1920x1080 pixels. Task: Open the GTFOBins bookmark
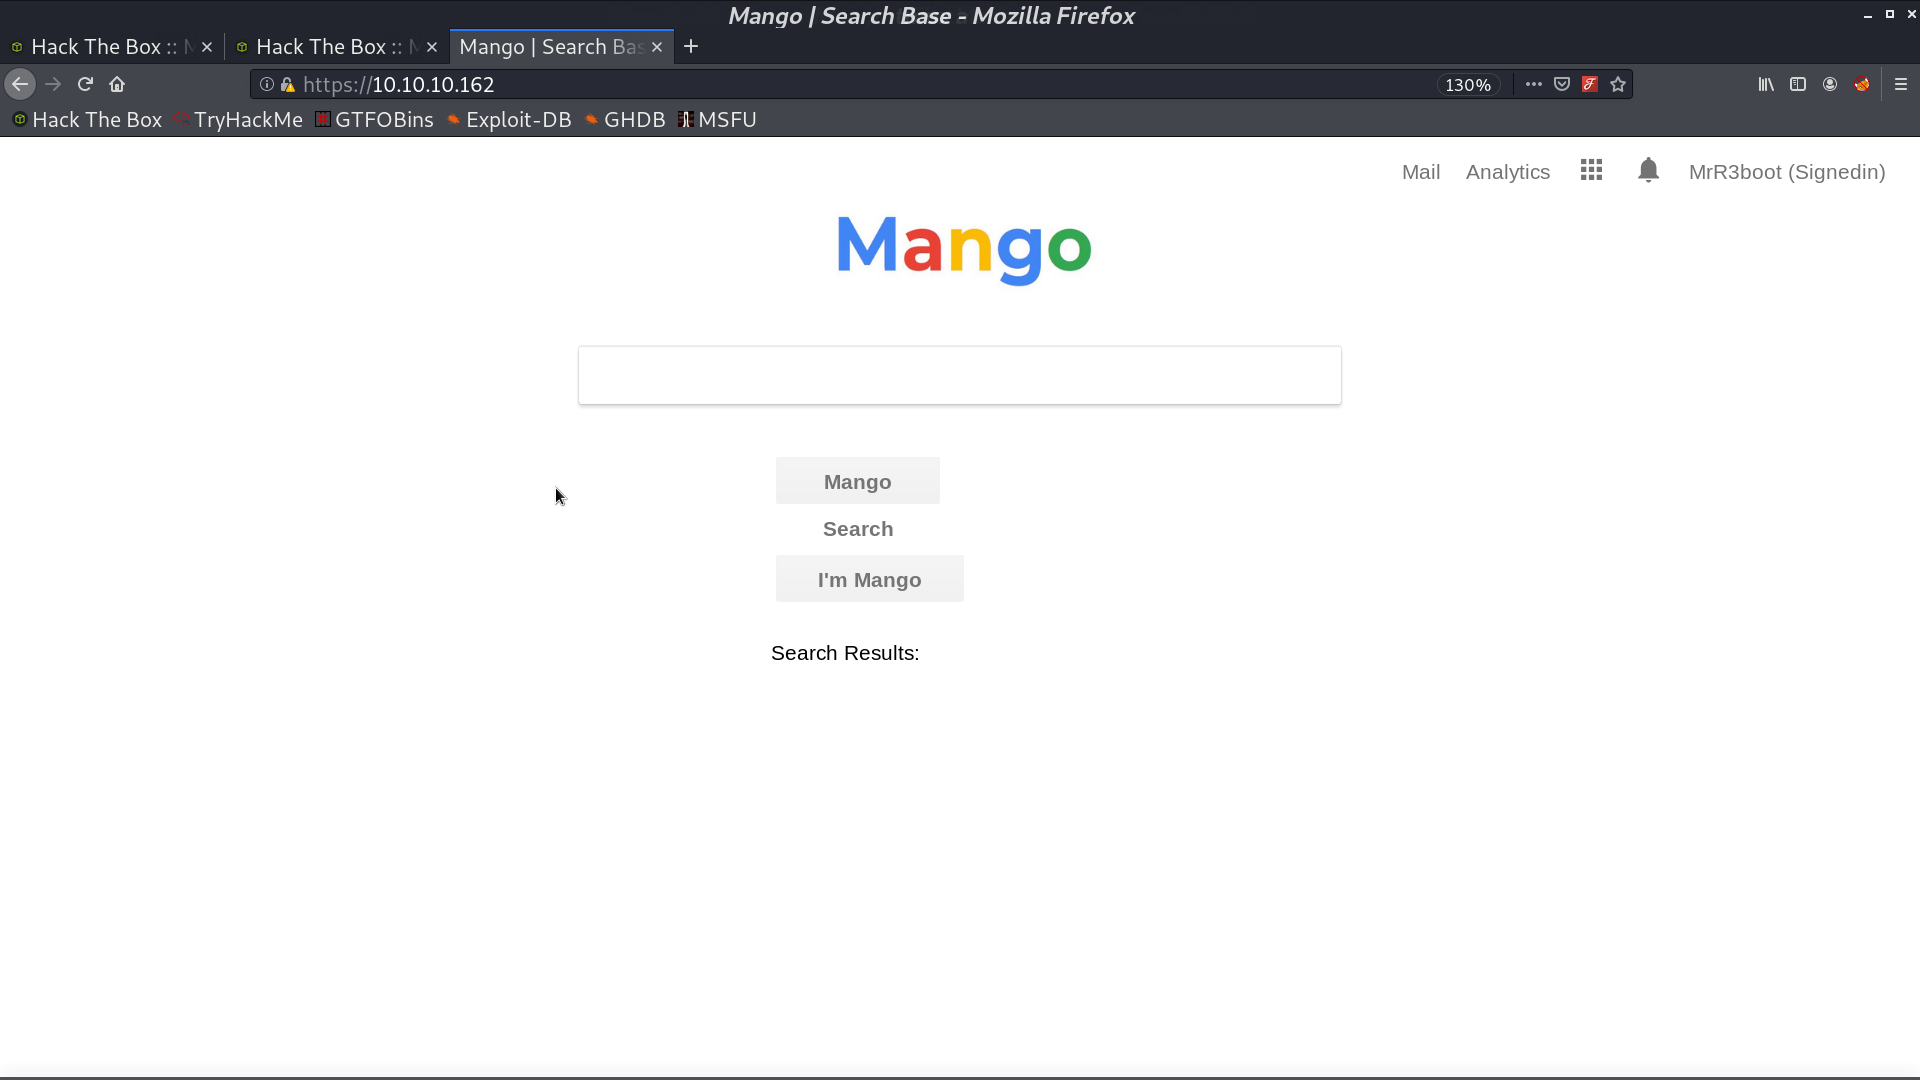[x=374, y=120]
